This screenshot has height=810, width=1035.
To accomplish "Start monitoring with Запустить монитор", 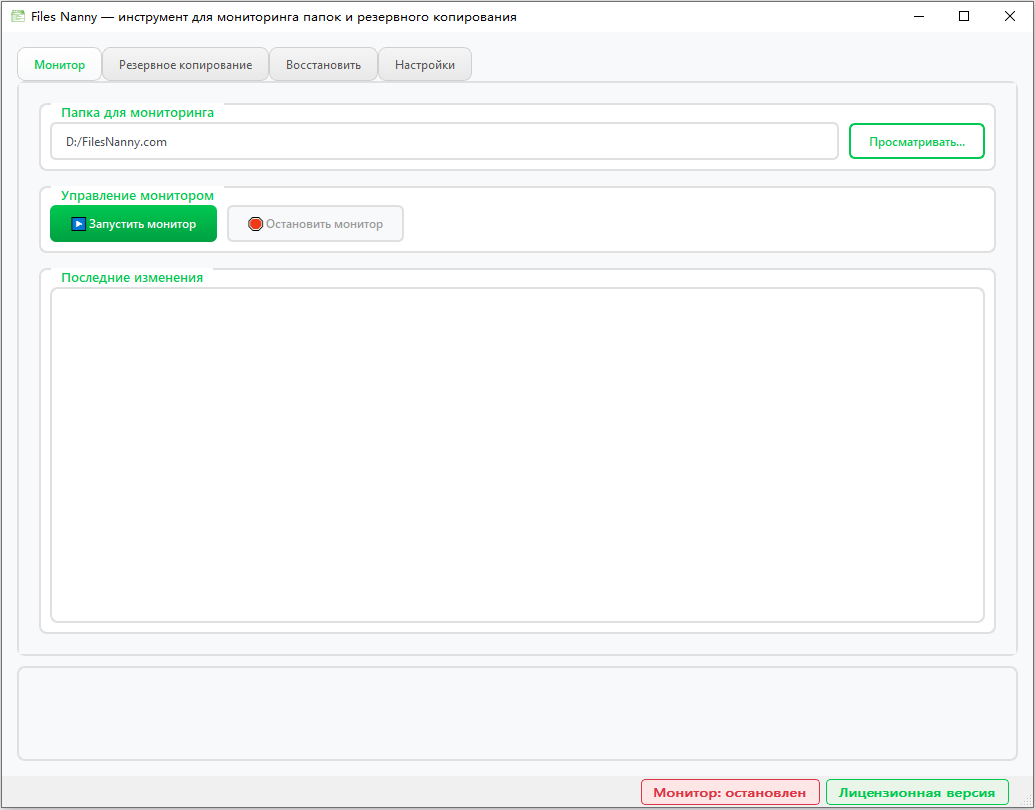I will click(133, 224).
